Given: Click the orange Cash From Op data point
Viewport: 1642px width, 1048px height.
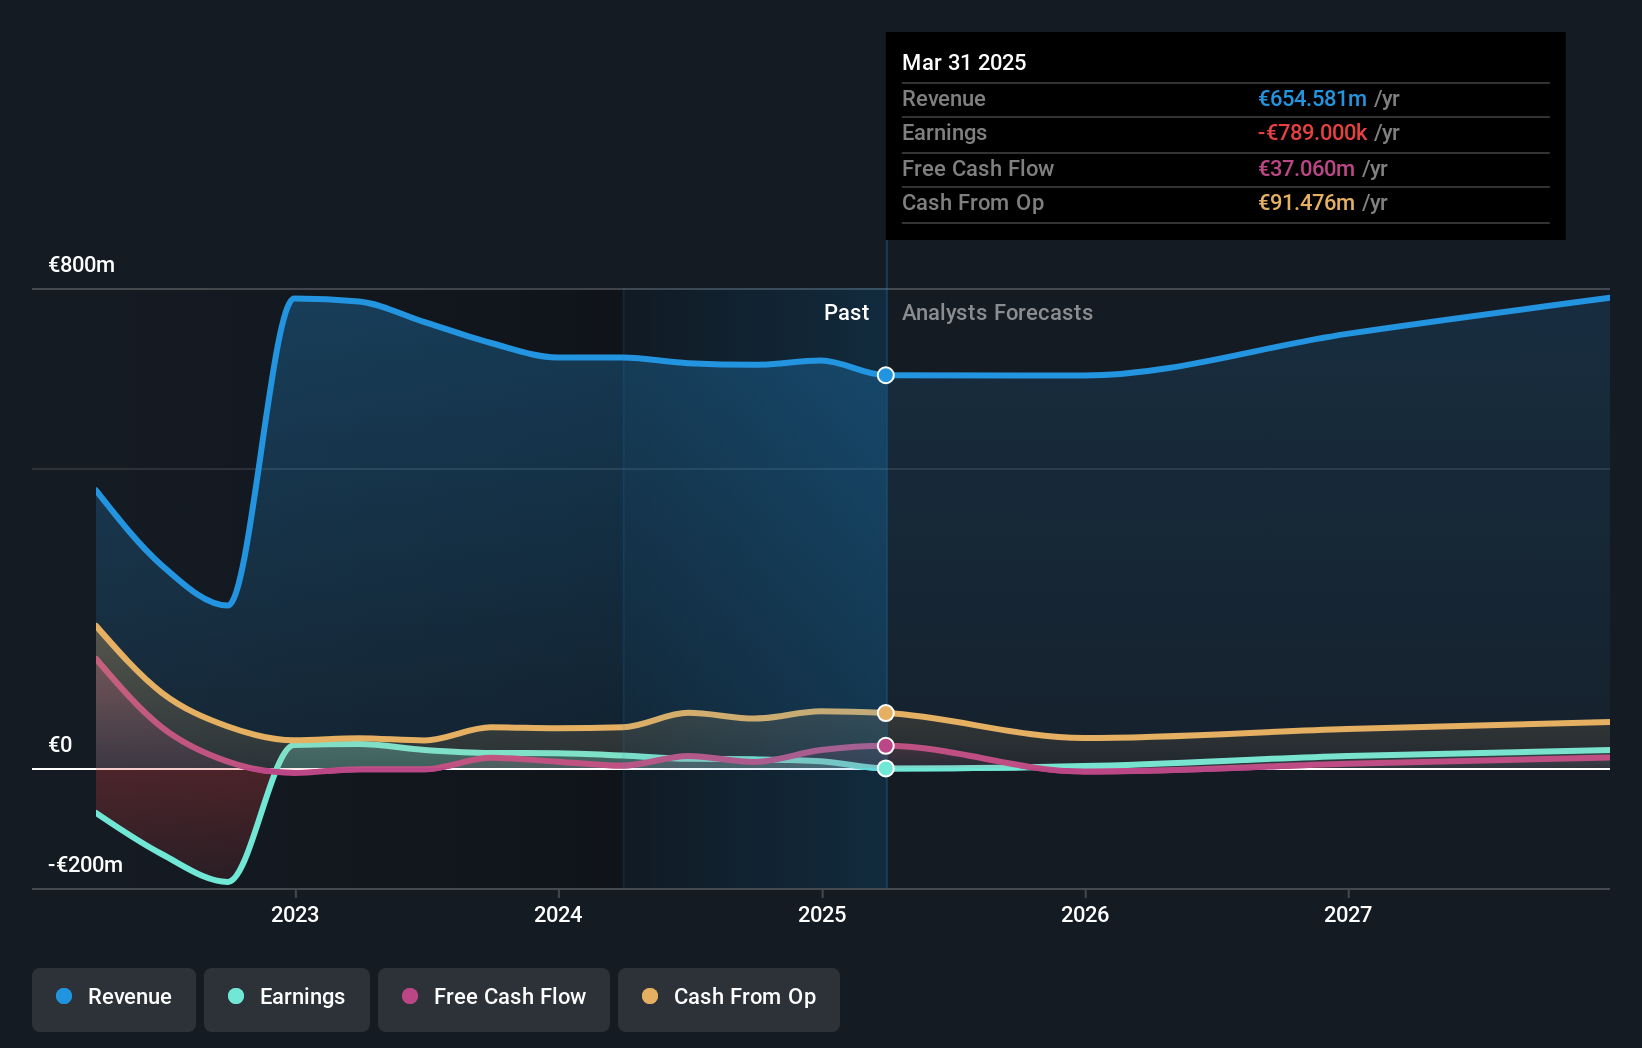Looking at the screenshot, I should click(x=886, y=713).
